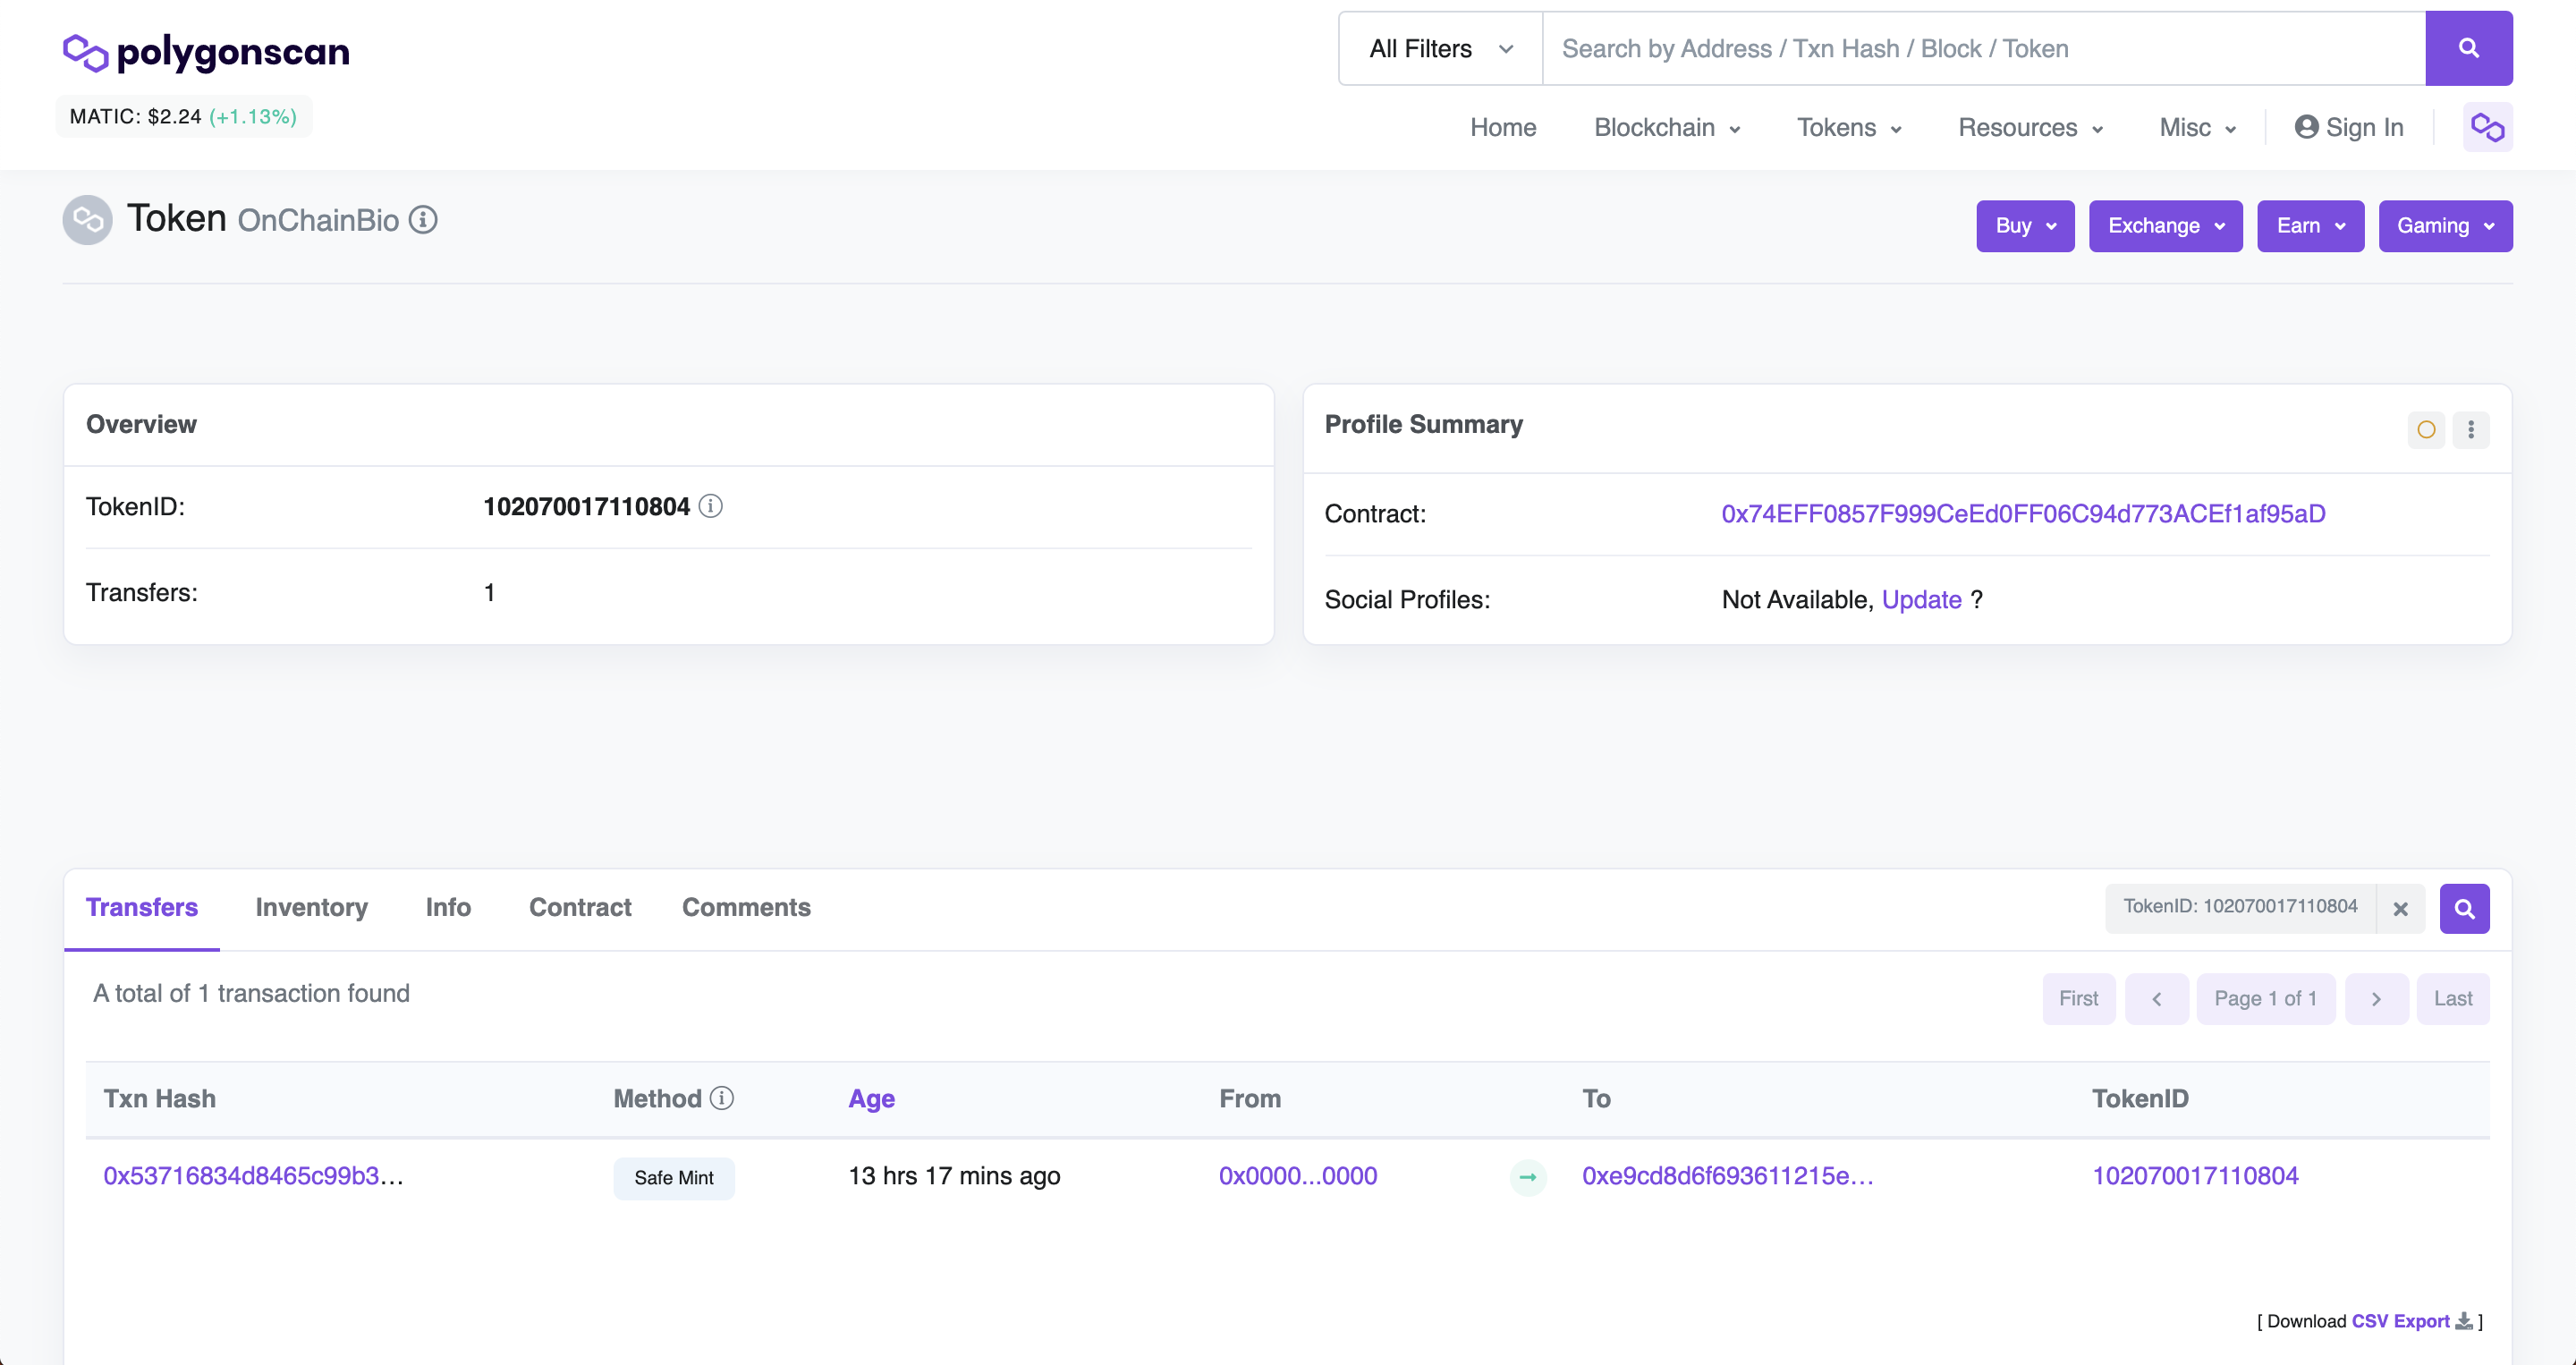Screen dimensions: 2576x1365
Task: Click the purple search magnifier button in header
Action: coord(2467,48)
